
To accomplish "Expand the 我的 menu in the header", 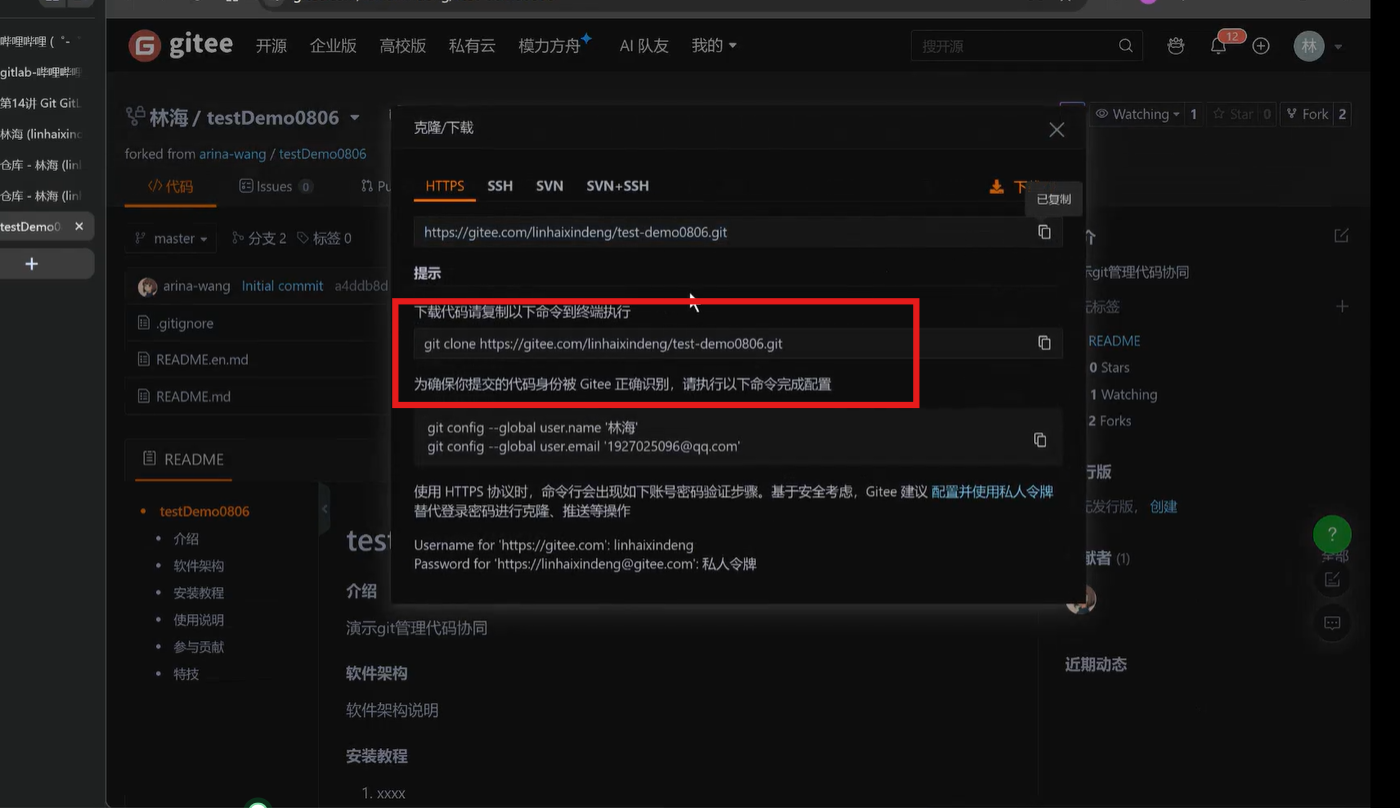I will tap(714, 46).
